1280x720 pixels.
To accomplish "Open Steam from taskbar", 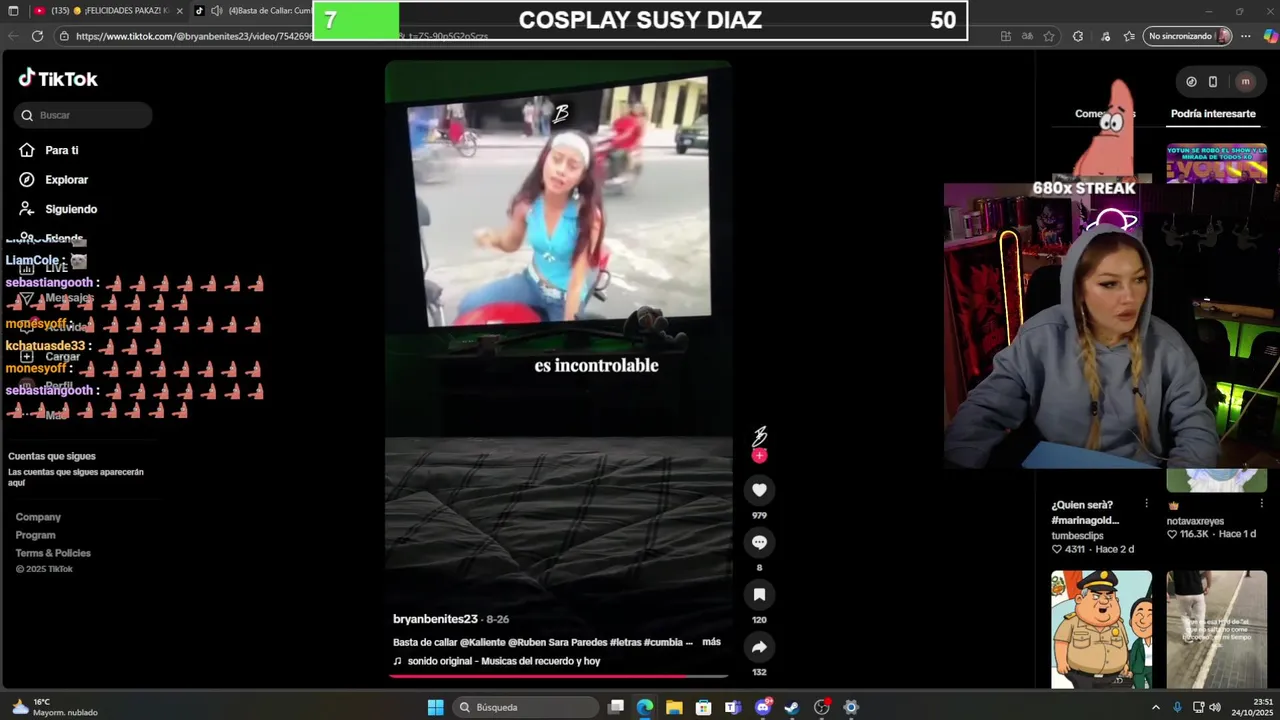I will pos(792,707).
